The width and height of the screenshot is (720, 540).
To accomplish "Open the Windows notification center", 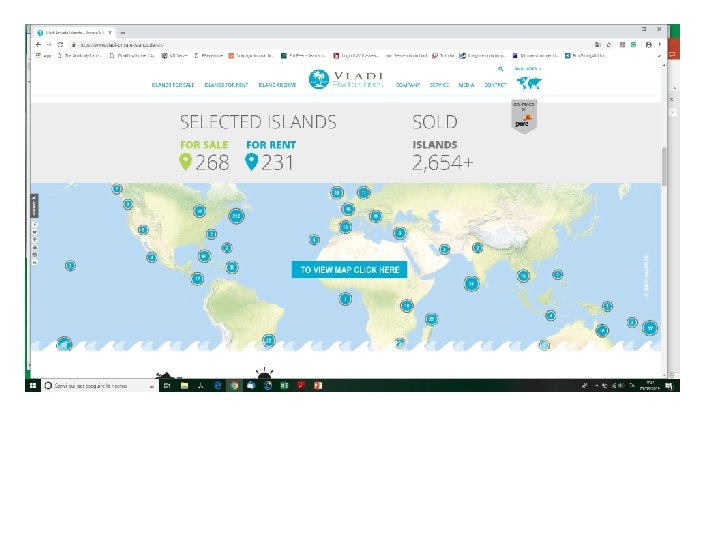I will coord(669,386).
